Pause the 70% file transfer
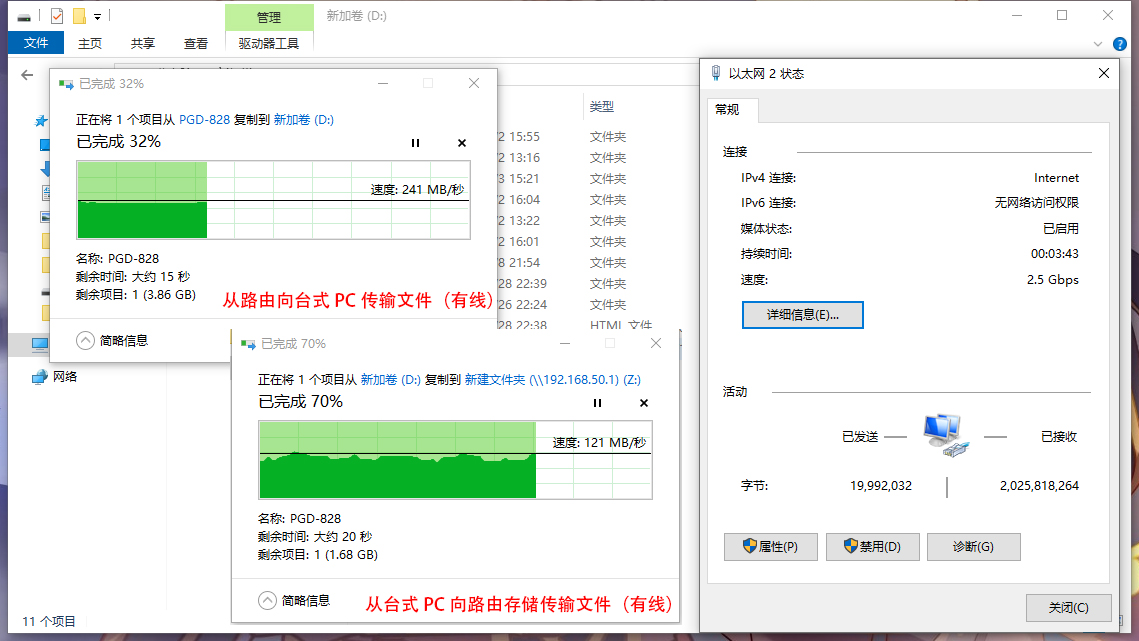Image resolution: width=1139 pixels, height=641 pixels. coord(597,403)
